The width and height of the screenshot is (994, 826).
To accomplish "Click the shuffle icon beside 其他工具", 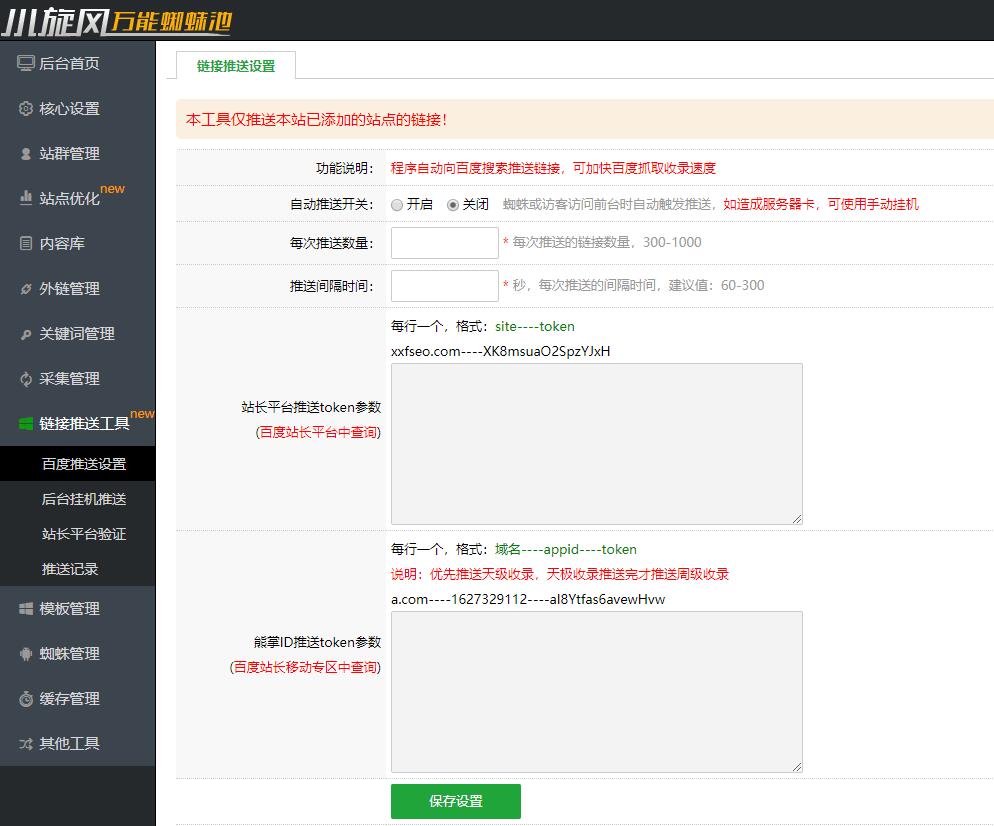I will tap(25, 744).
